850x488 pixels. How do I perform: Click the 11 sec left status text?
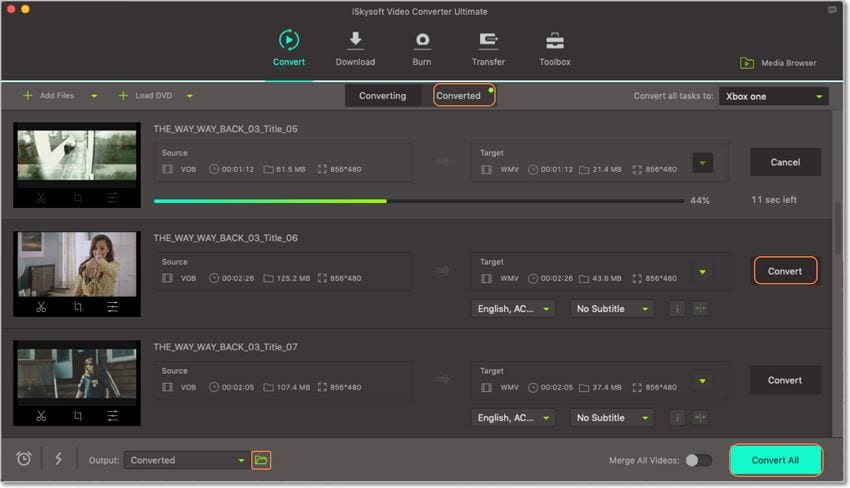pyautogui.click(x=774, y=200)
